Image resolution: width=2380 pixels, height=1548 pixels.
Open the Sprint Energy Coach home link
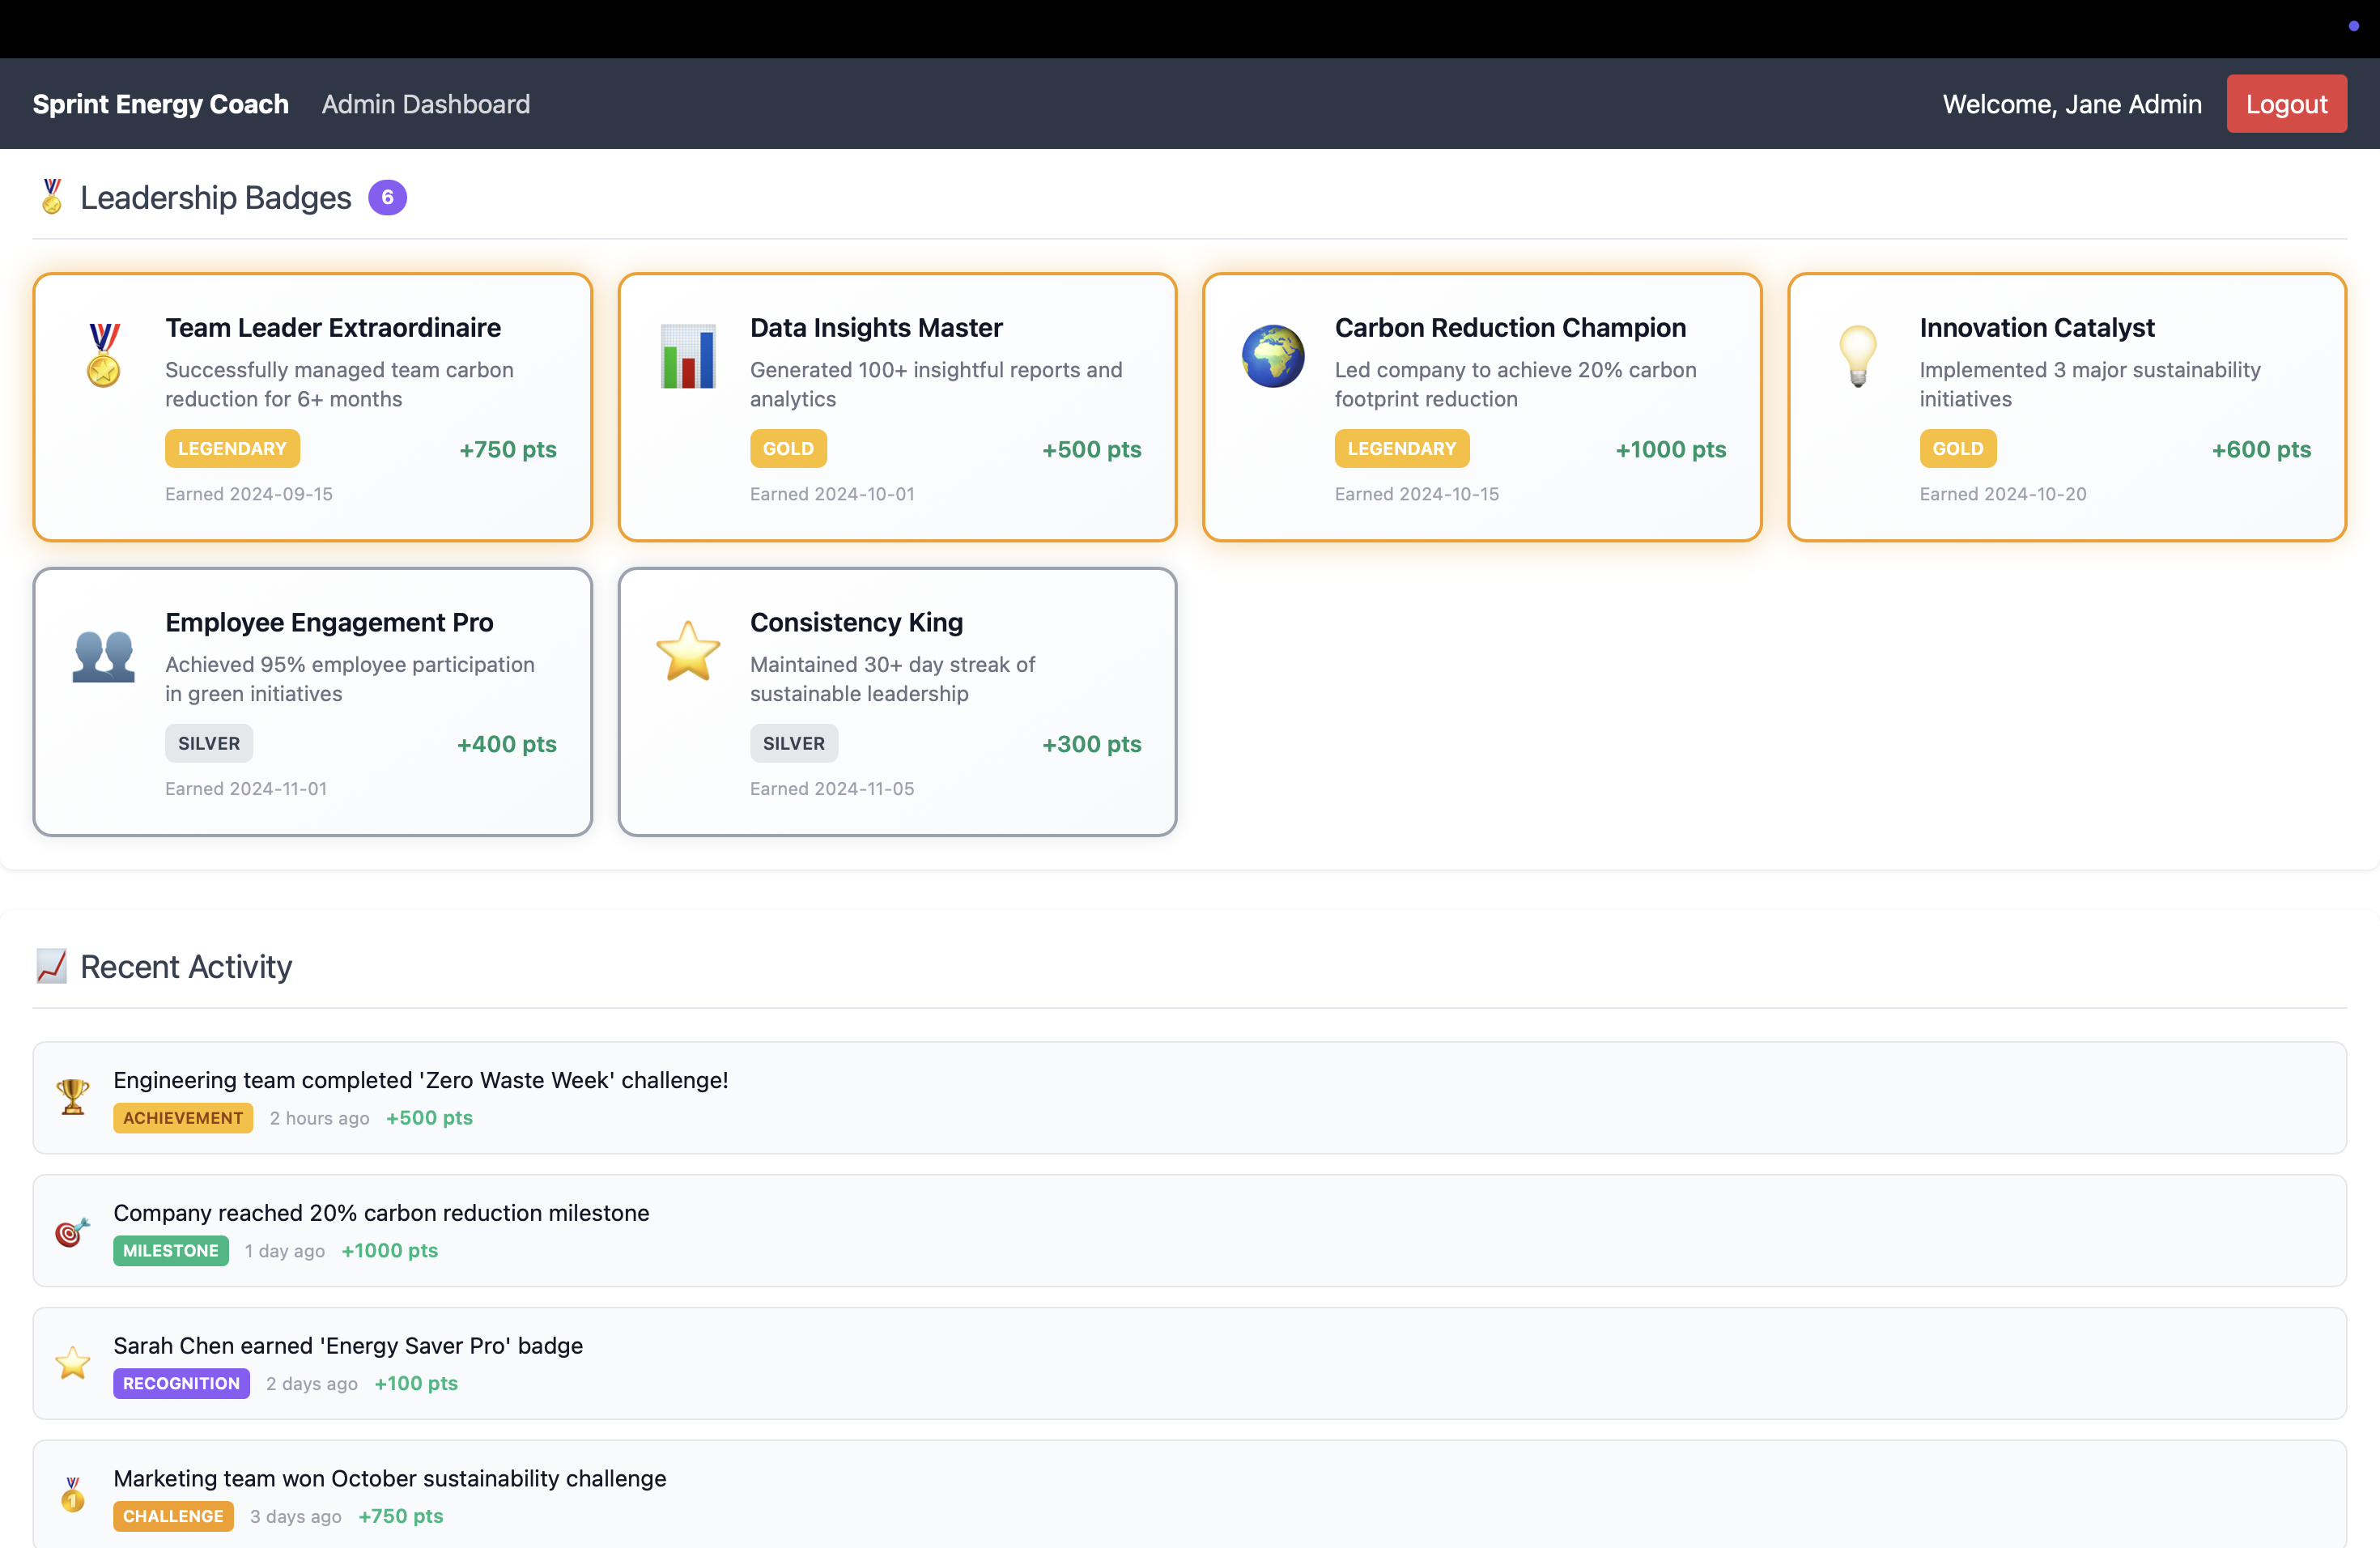[x=160, y=104]
